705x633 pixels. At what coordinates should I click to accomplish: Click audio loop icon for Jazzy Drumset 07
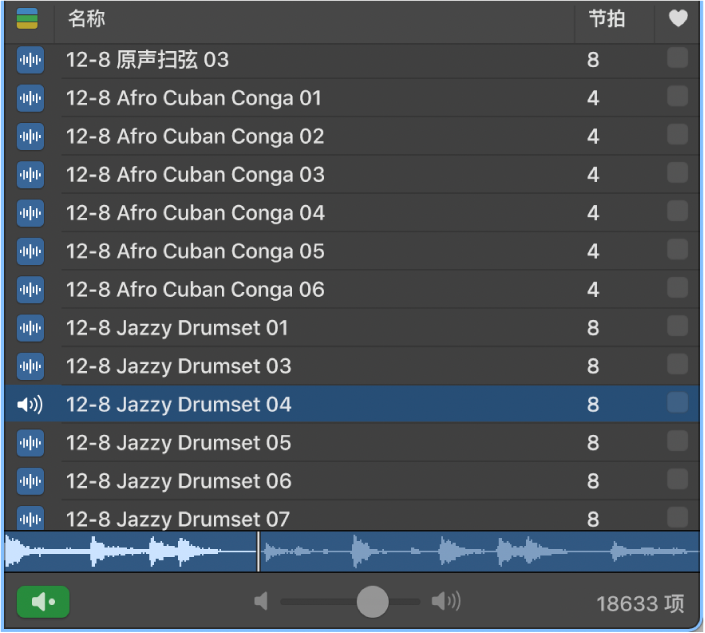click(x=30, y=518)
